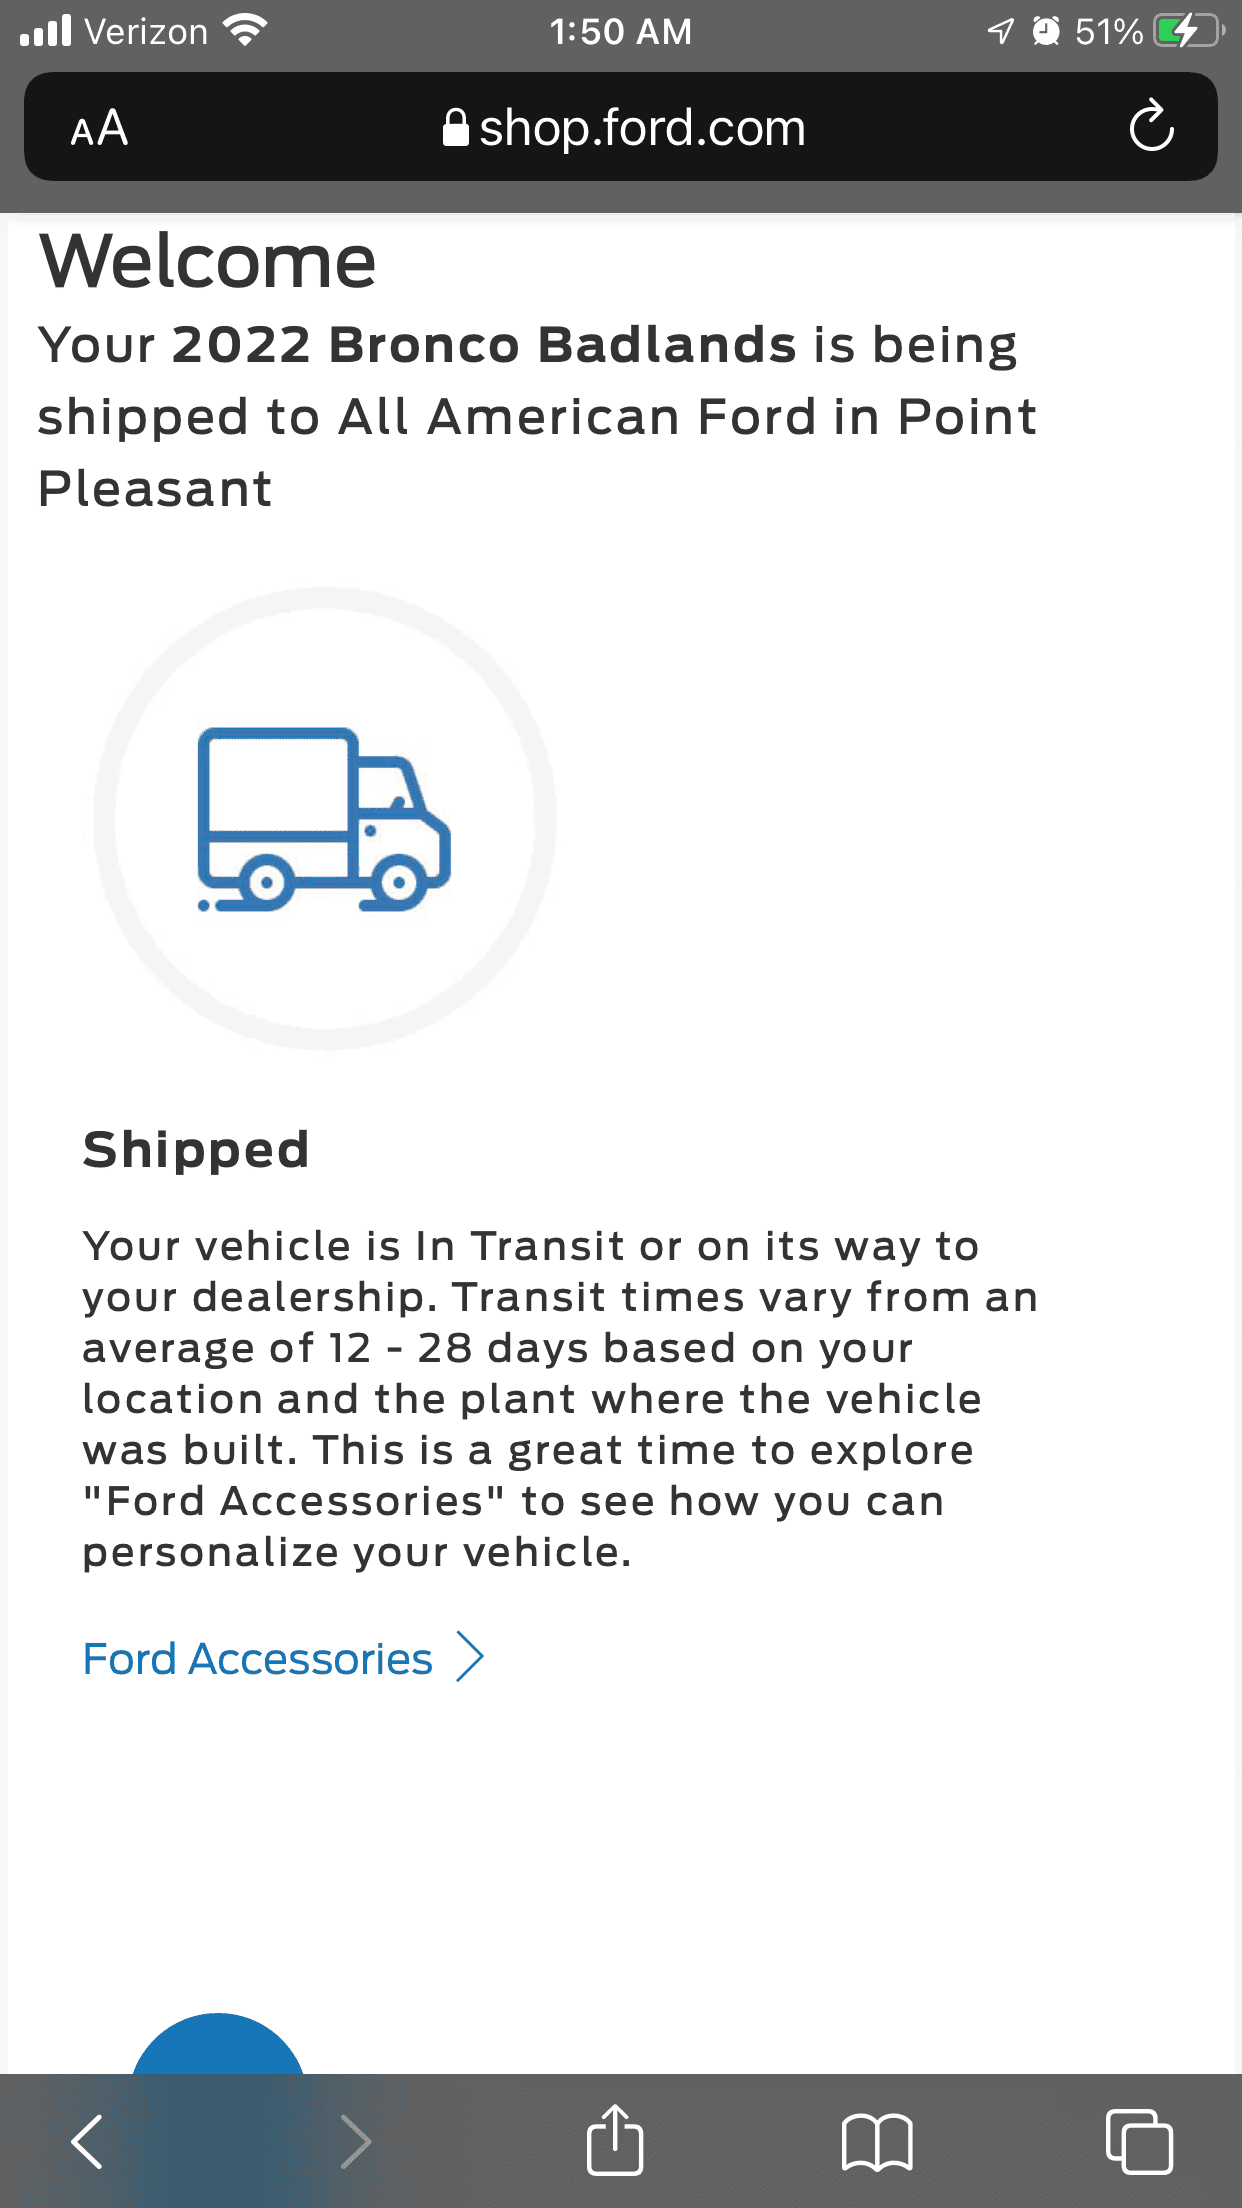Tap the shop.ford.com address field
This screenshot has height=2208, width=1242.
point(621,127)
